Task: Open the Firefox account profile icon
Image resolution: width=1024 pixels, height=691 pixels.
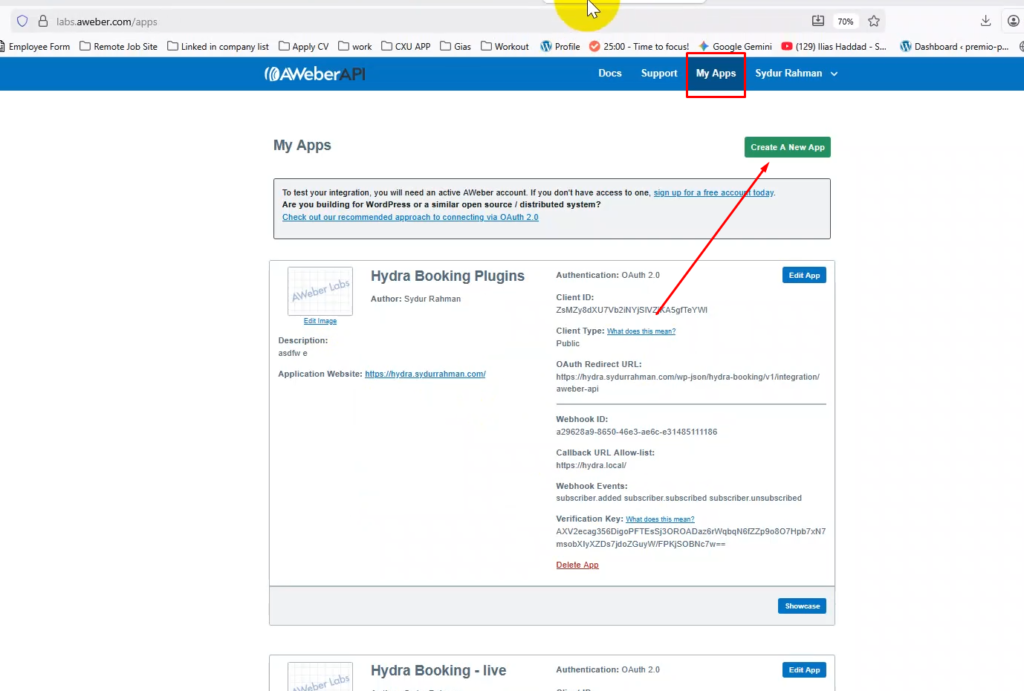Action: (1013, 21)
